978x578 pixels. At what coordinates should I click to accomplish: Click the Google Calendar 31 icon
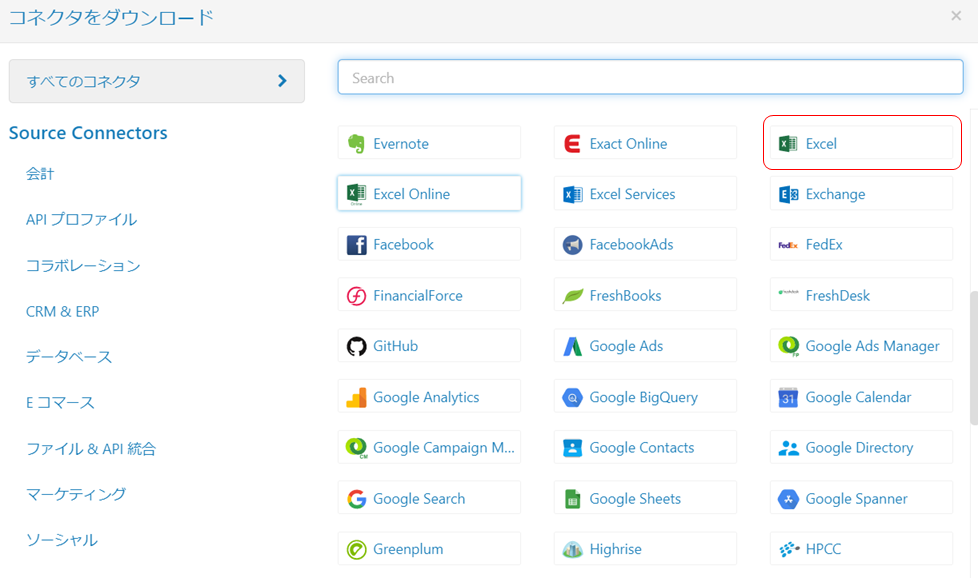[788, 397]
